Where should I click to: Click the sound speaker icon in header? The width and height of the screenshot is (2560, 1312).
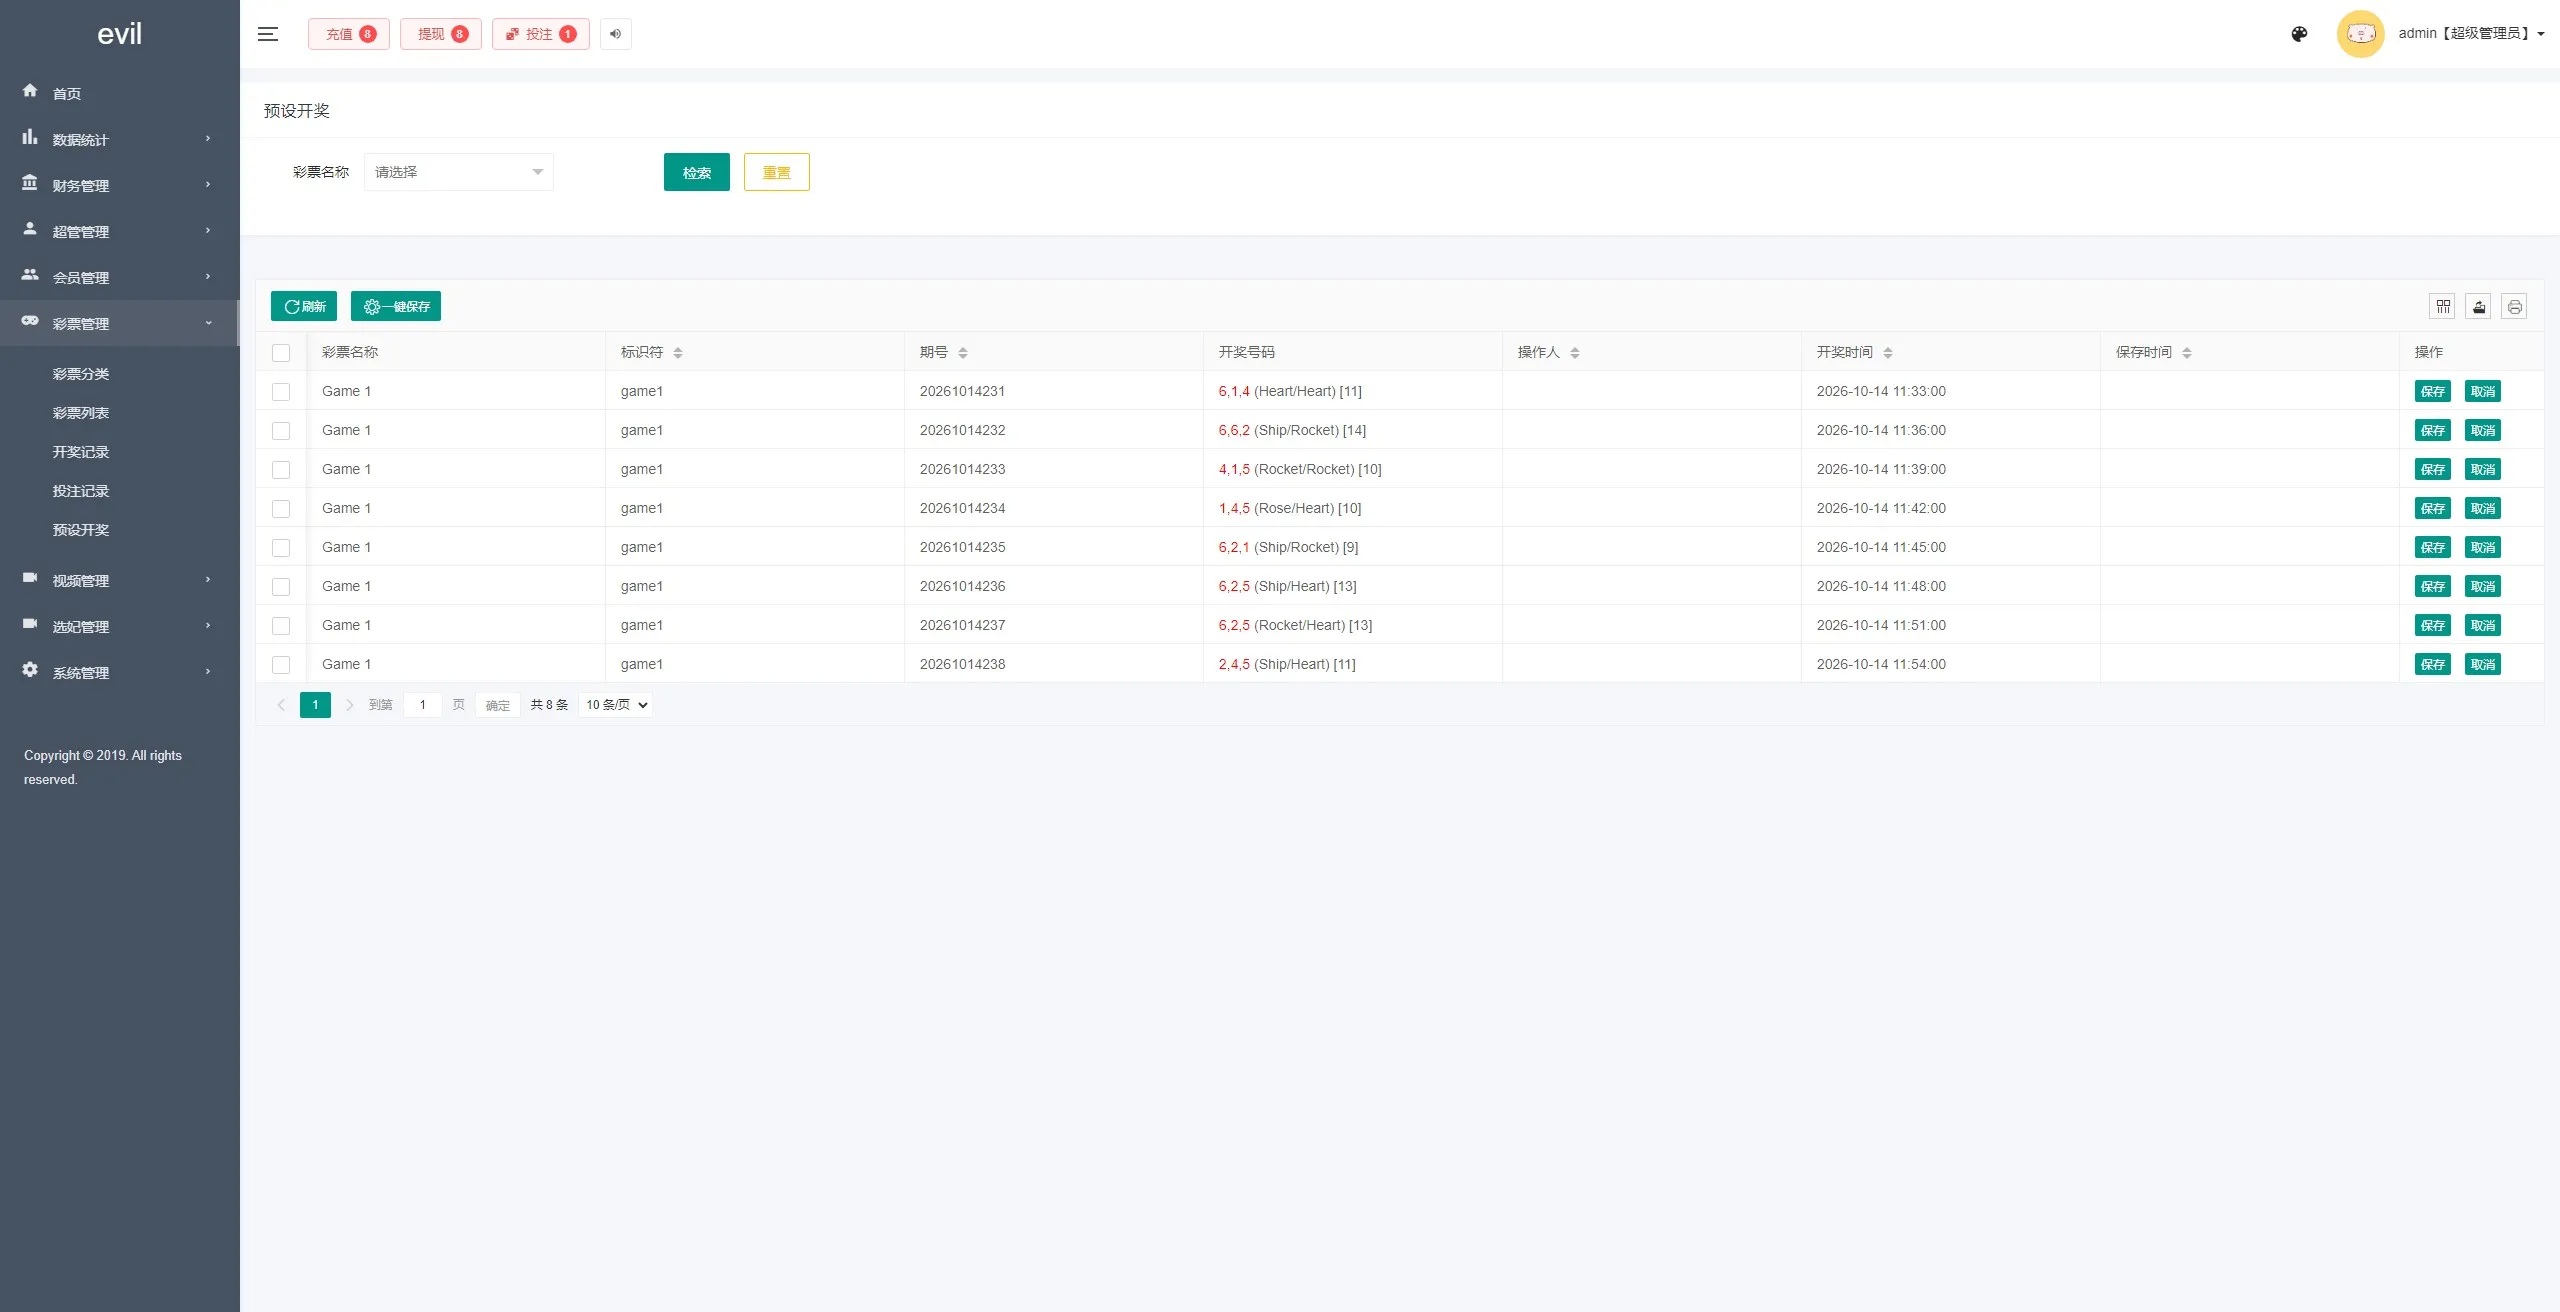tap(616, 34)
